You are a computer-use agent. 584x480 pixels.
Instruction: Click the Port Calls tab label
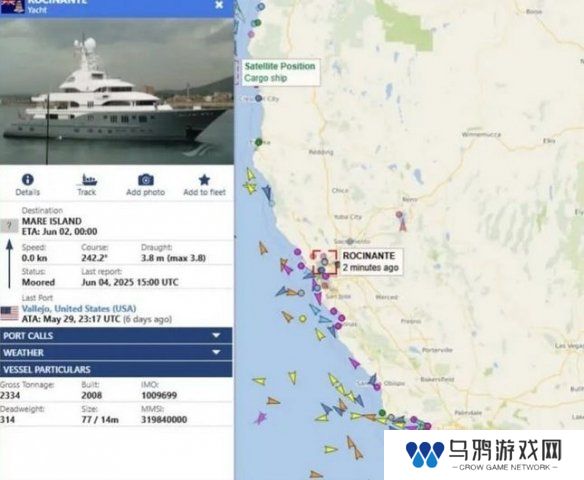click(28, 336)
